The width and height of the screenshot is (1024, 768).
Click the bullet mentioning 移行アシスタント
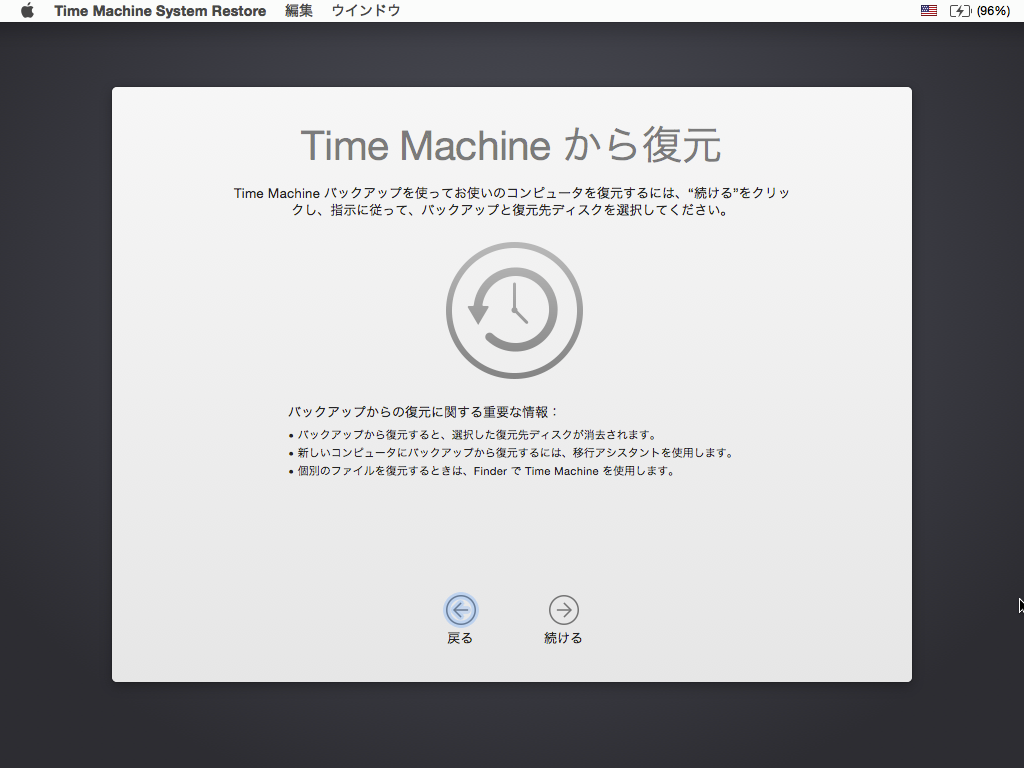coord(511,453)
